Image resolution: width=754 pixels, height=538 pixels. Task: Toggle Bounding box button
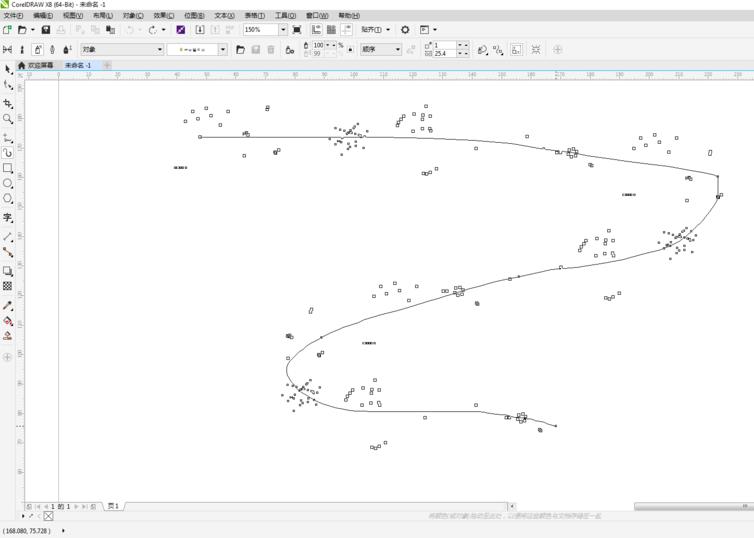point(536,50)
